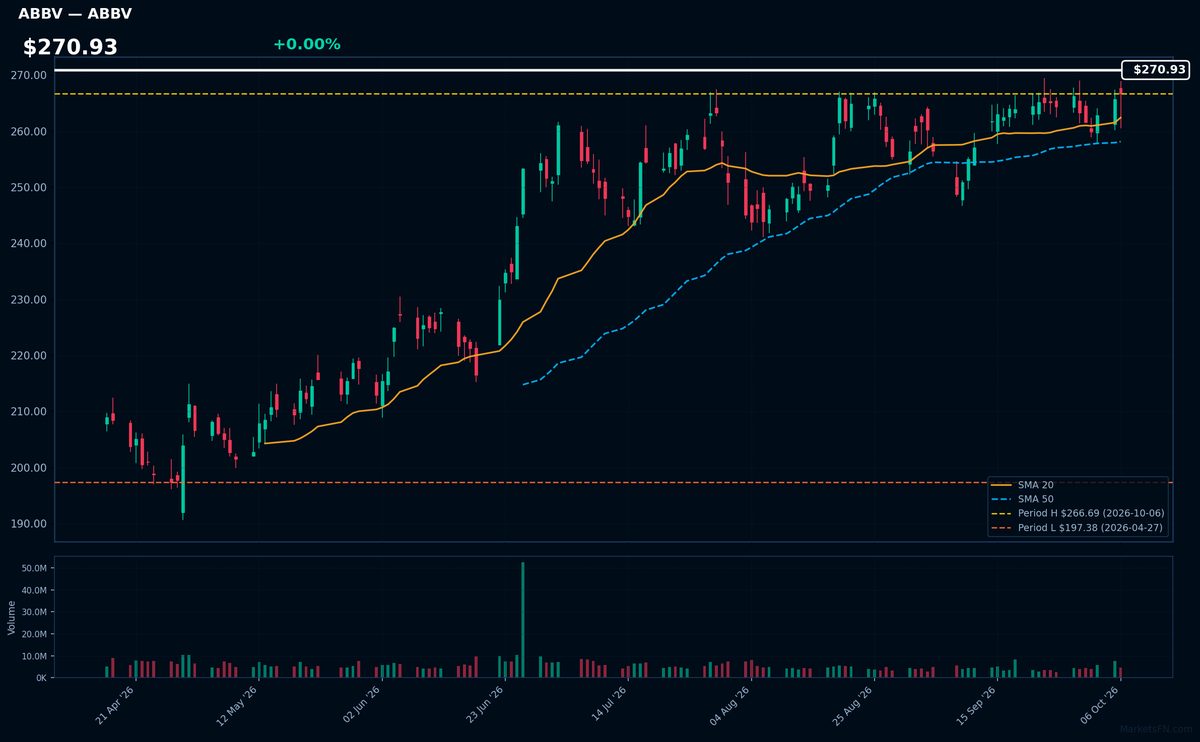Click the 0K volume axis label
This screenshot has width=1200, height=742.
coord(41,678)
